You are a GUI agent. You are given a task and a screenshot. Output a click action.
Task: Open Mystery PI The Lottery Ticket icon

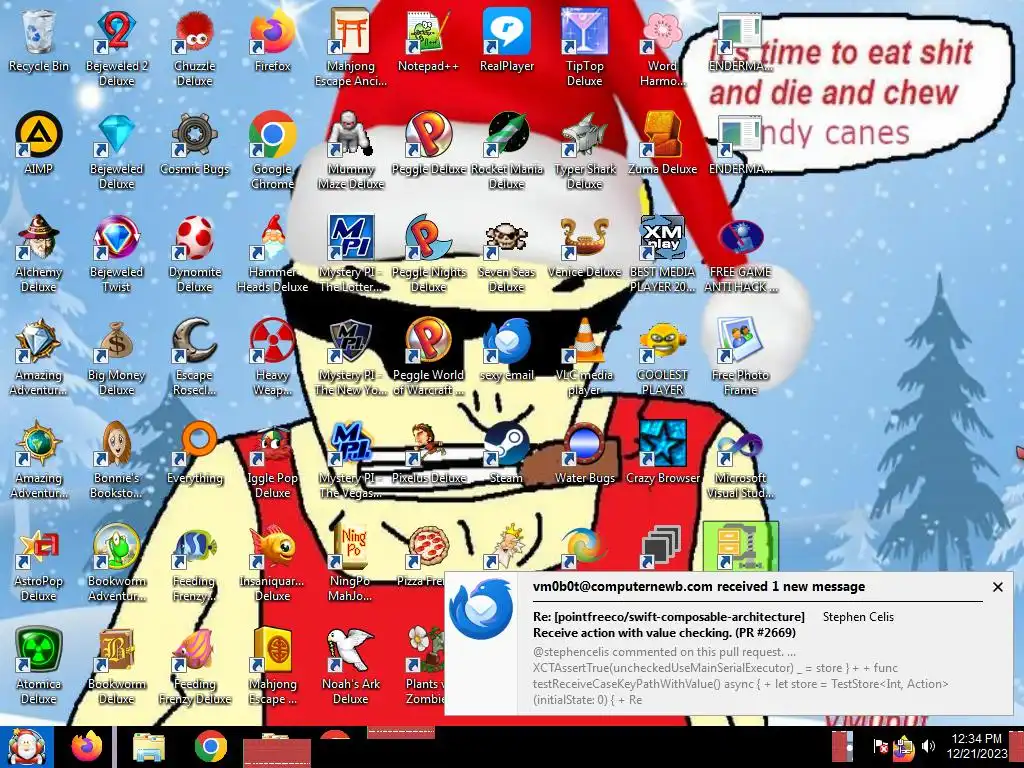pos(351,254)
